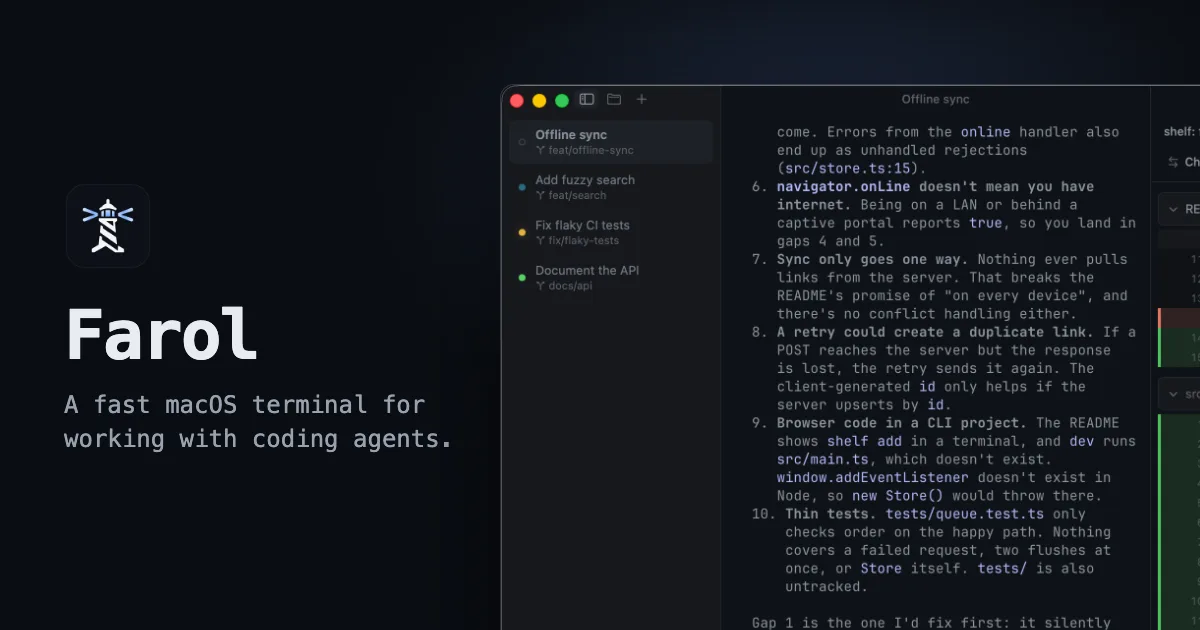Image resolution: width=1200 pixels, height=630 pixels.
Task: Open the Add fuzzy search session
Action: tap(611, 187)
